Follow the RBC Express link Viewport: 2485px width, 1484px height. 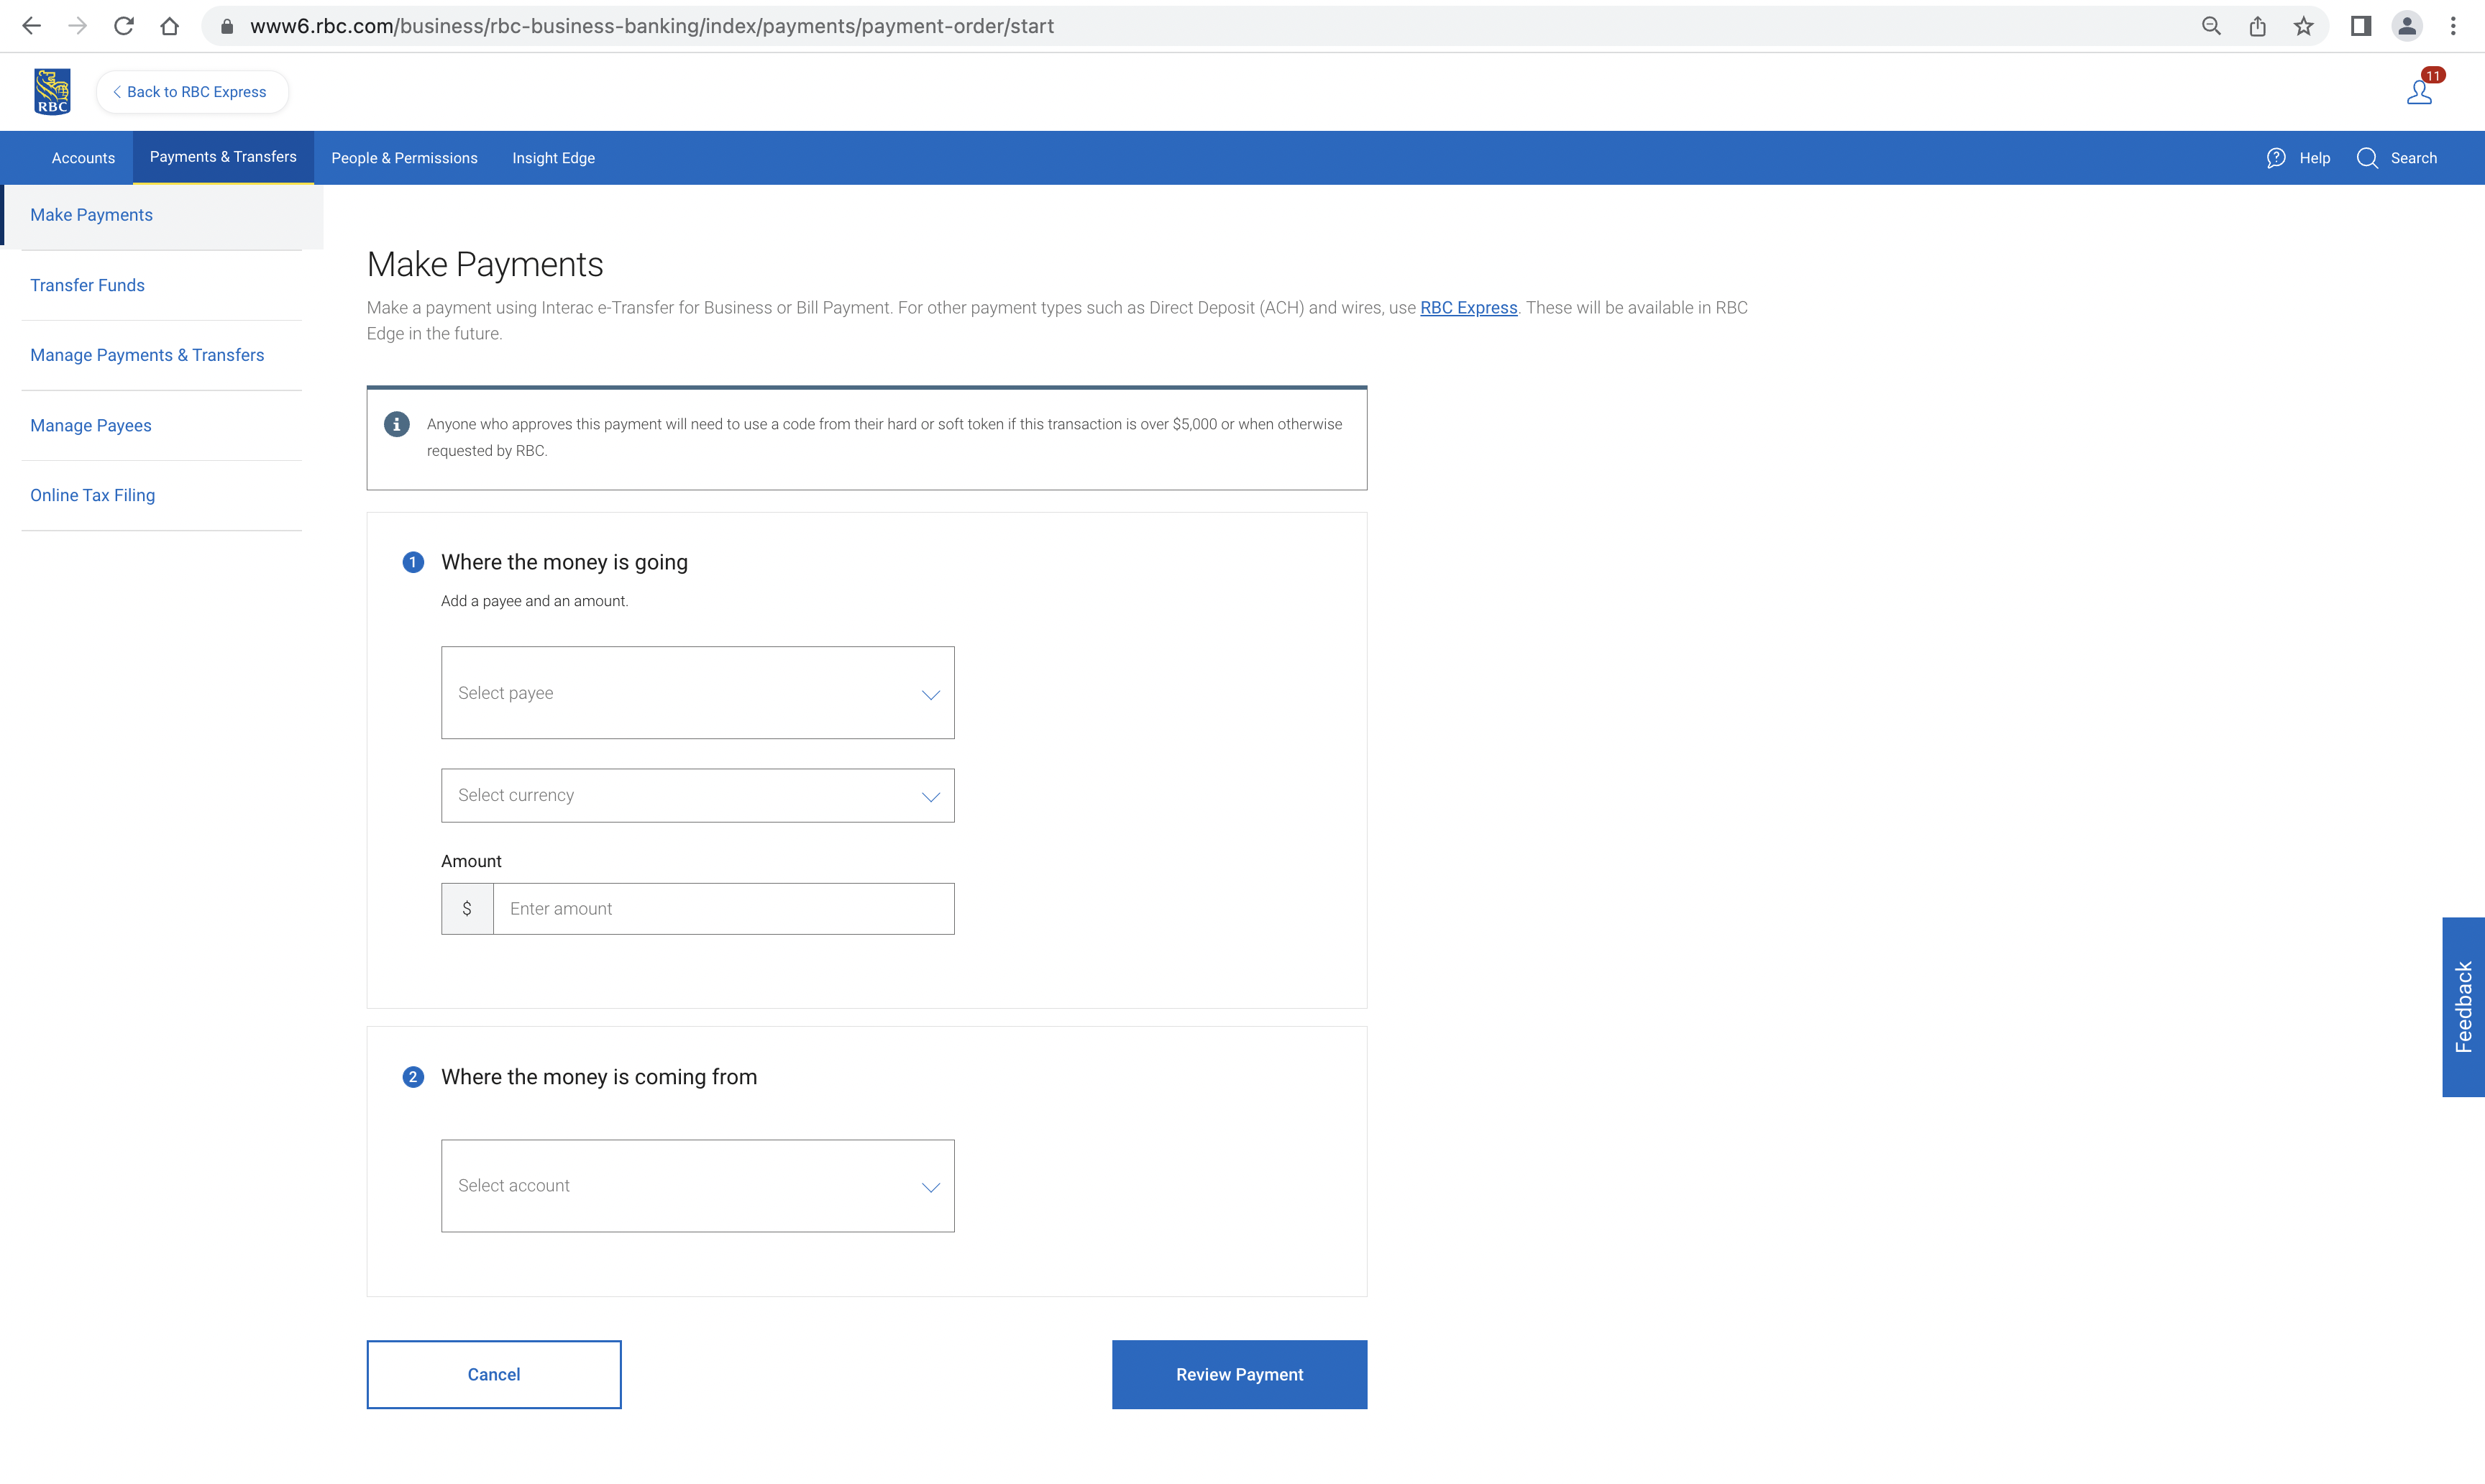[x=1468, y=308]
